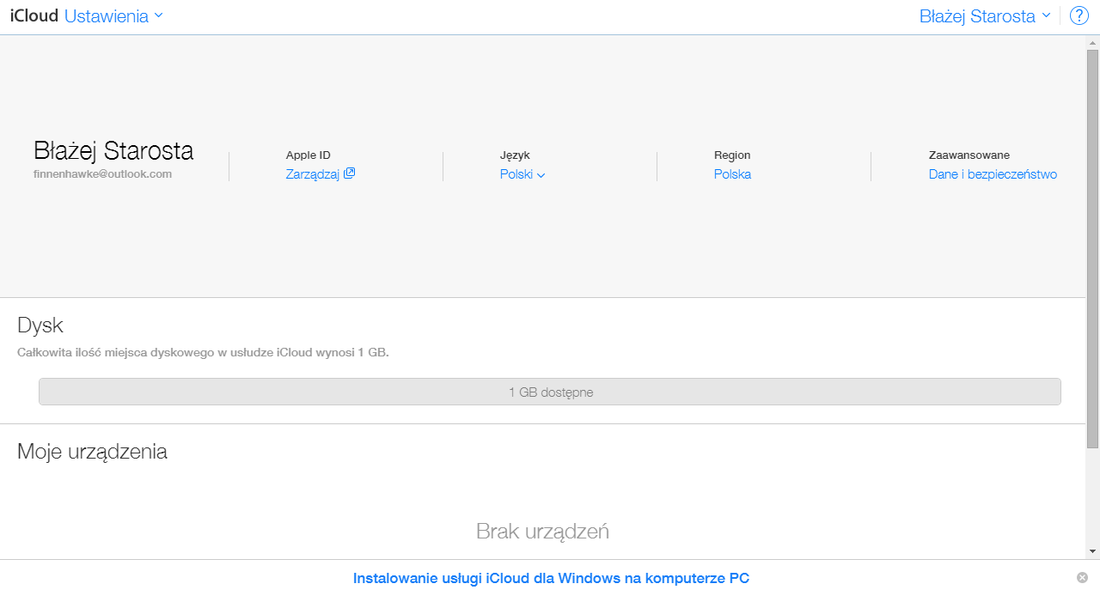The height and width of the screenshot is (596, 1100).
Task: Open Zarządzaj Apple ID link
Action: (320, 174)
